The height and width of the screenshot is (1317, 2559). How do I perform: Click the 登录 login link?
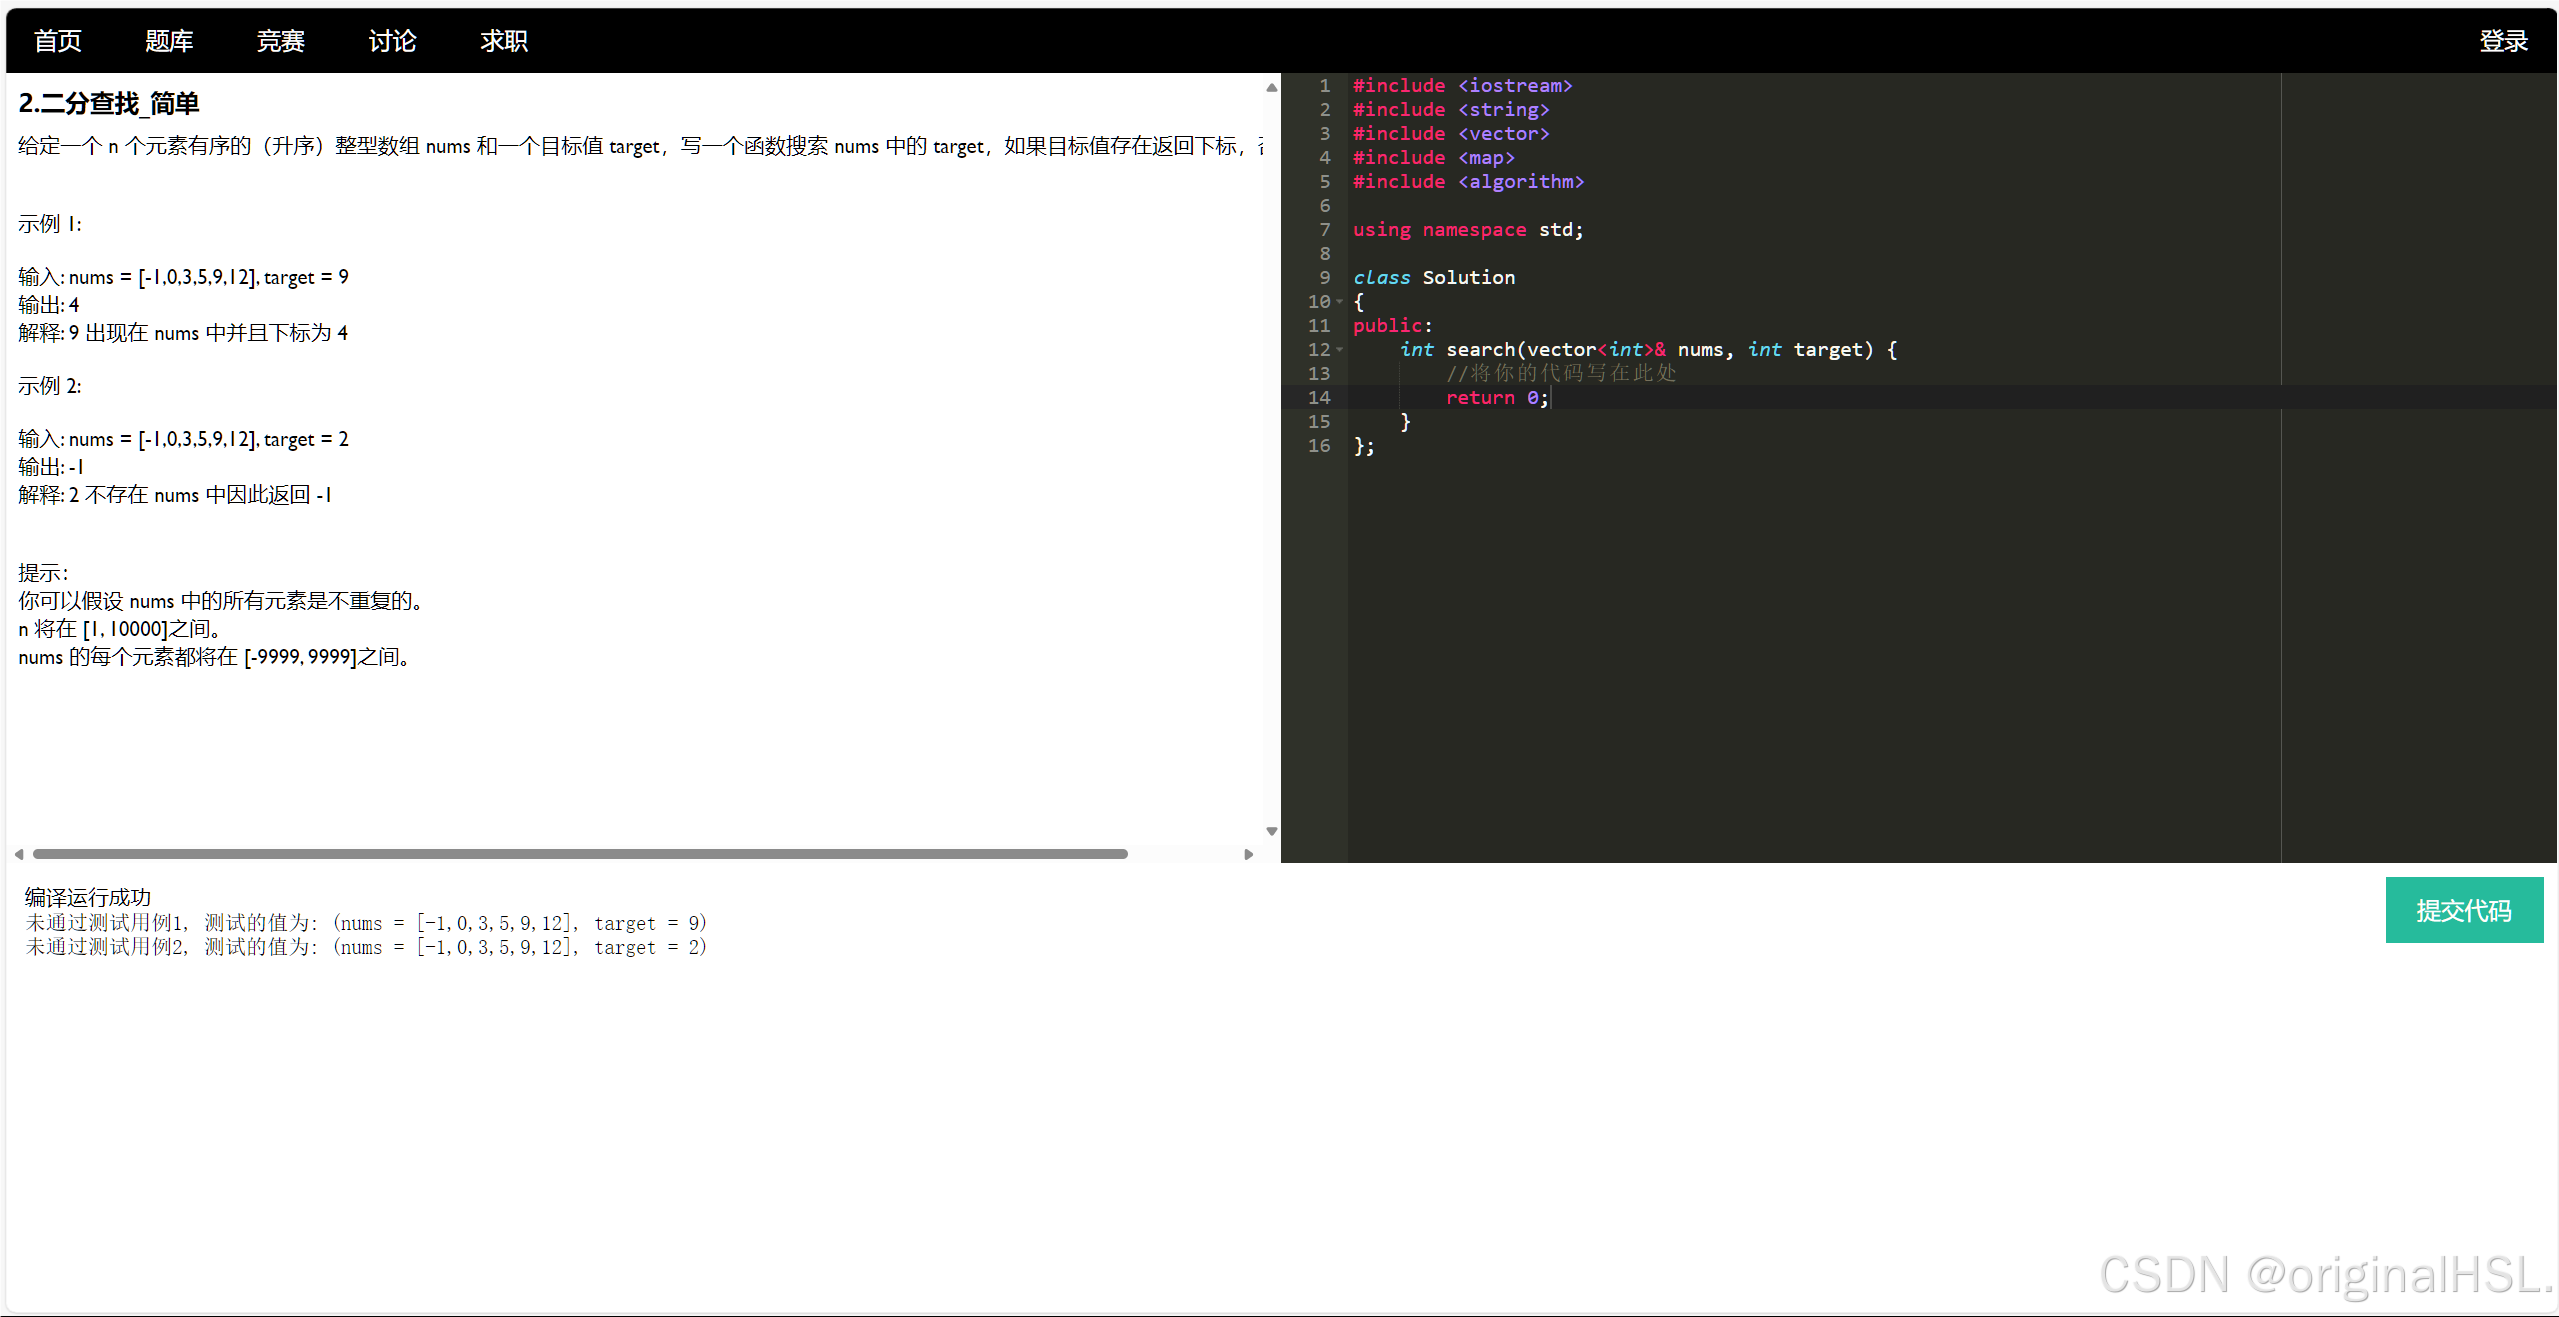pyautogui.click(x=2503, y=41)
